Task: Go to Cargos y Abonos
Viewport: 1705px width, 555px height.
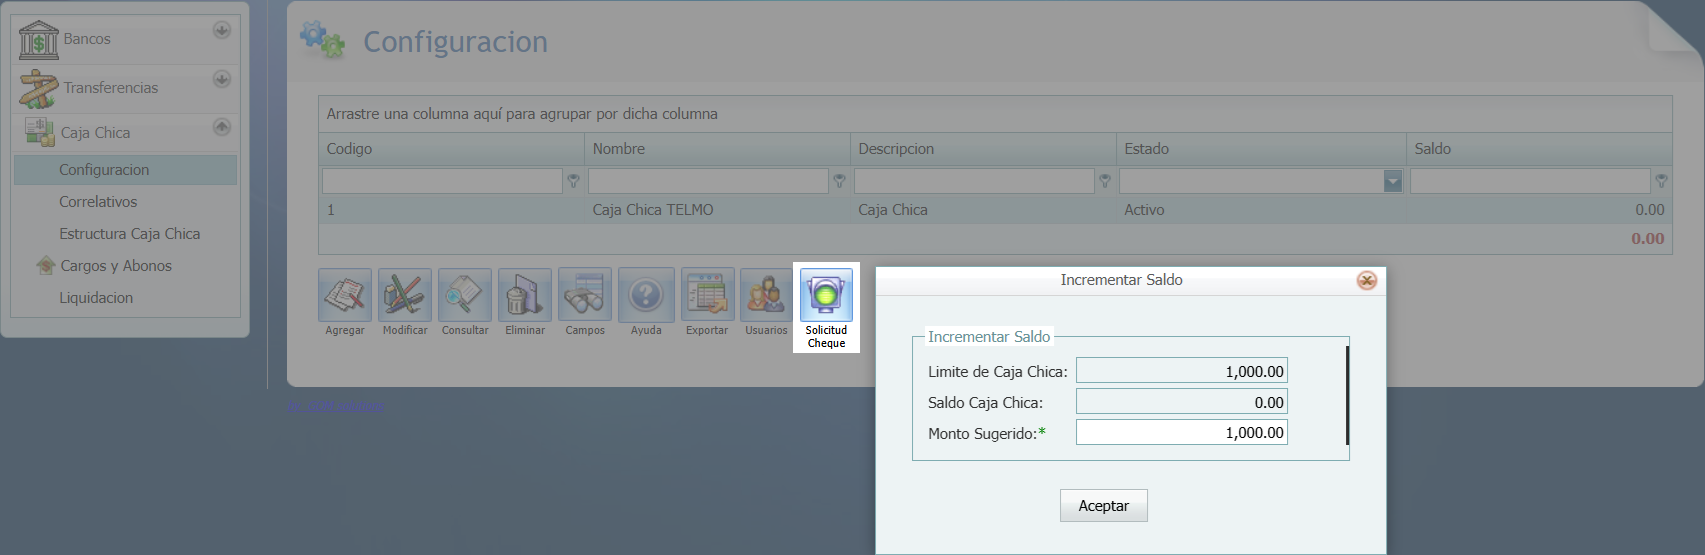Action: coord(116,266)
